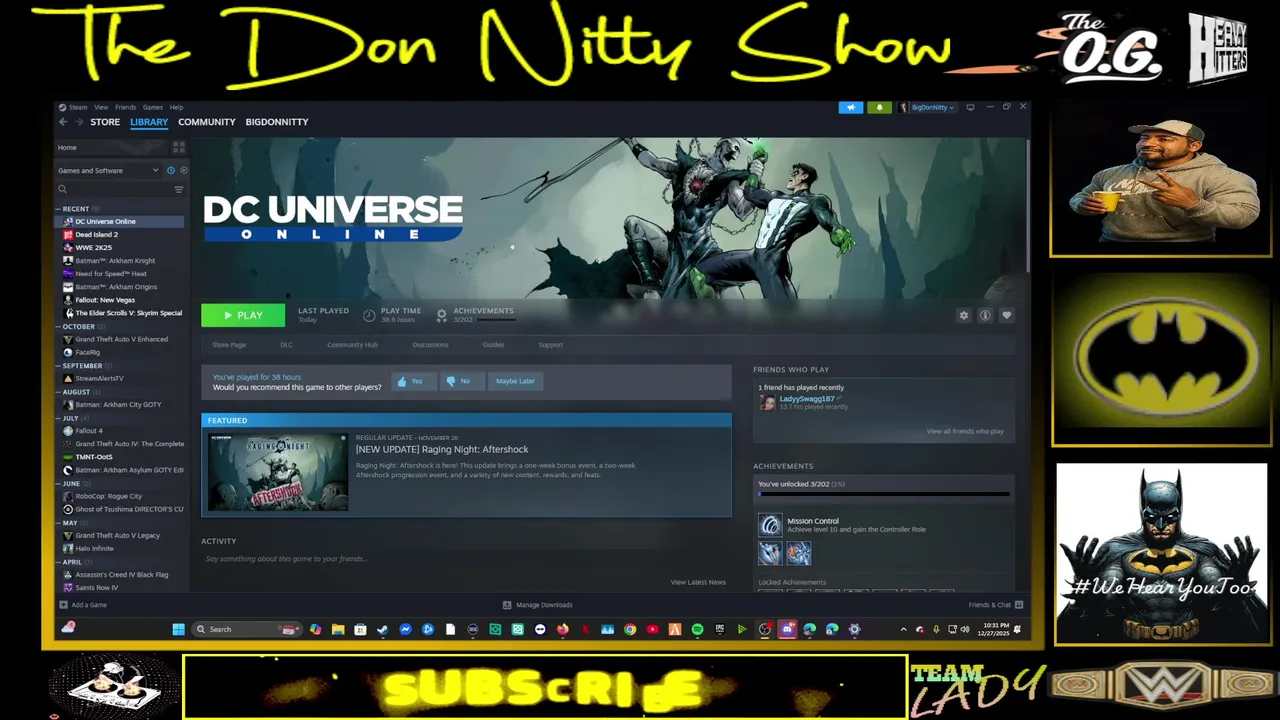
Task: Open the Store Page link
Action: click(229, 345)
